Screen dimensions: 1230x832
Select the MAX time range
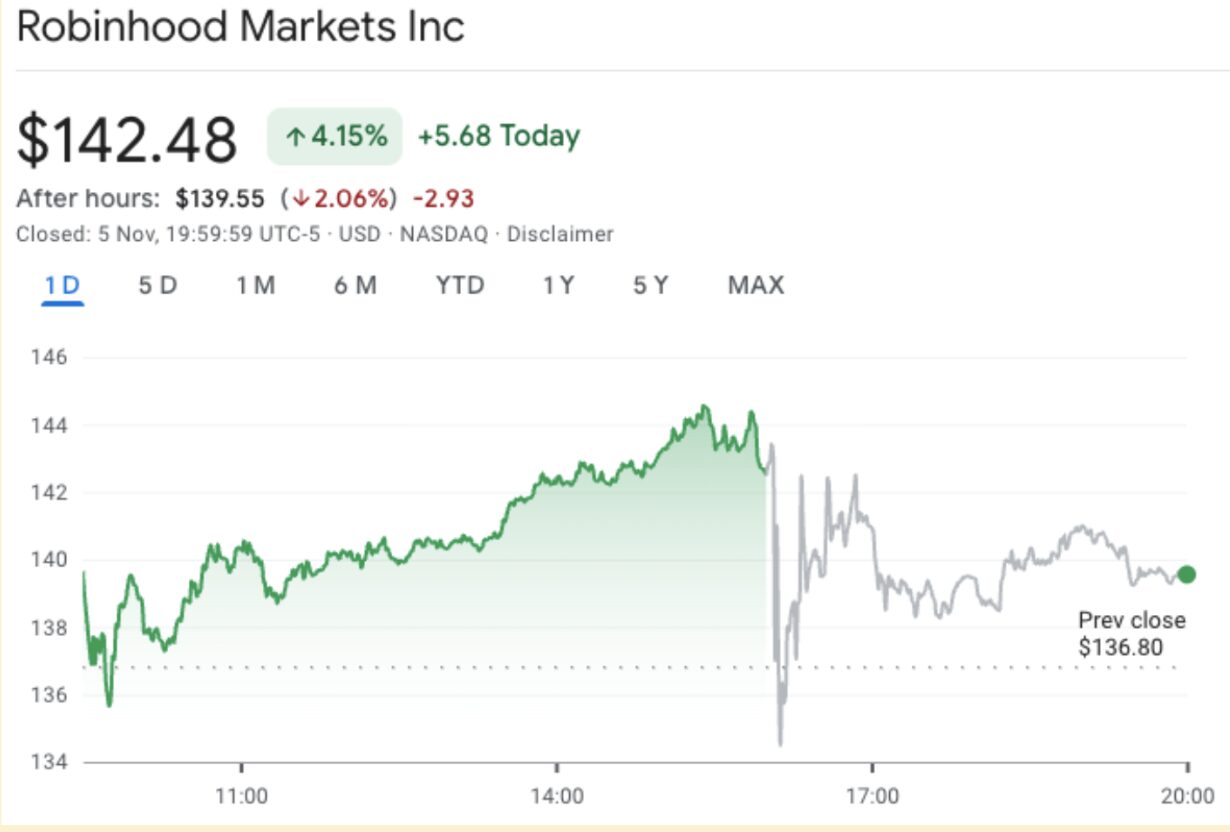tap(756, 285)
